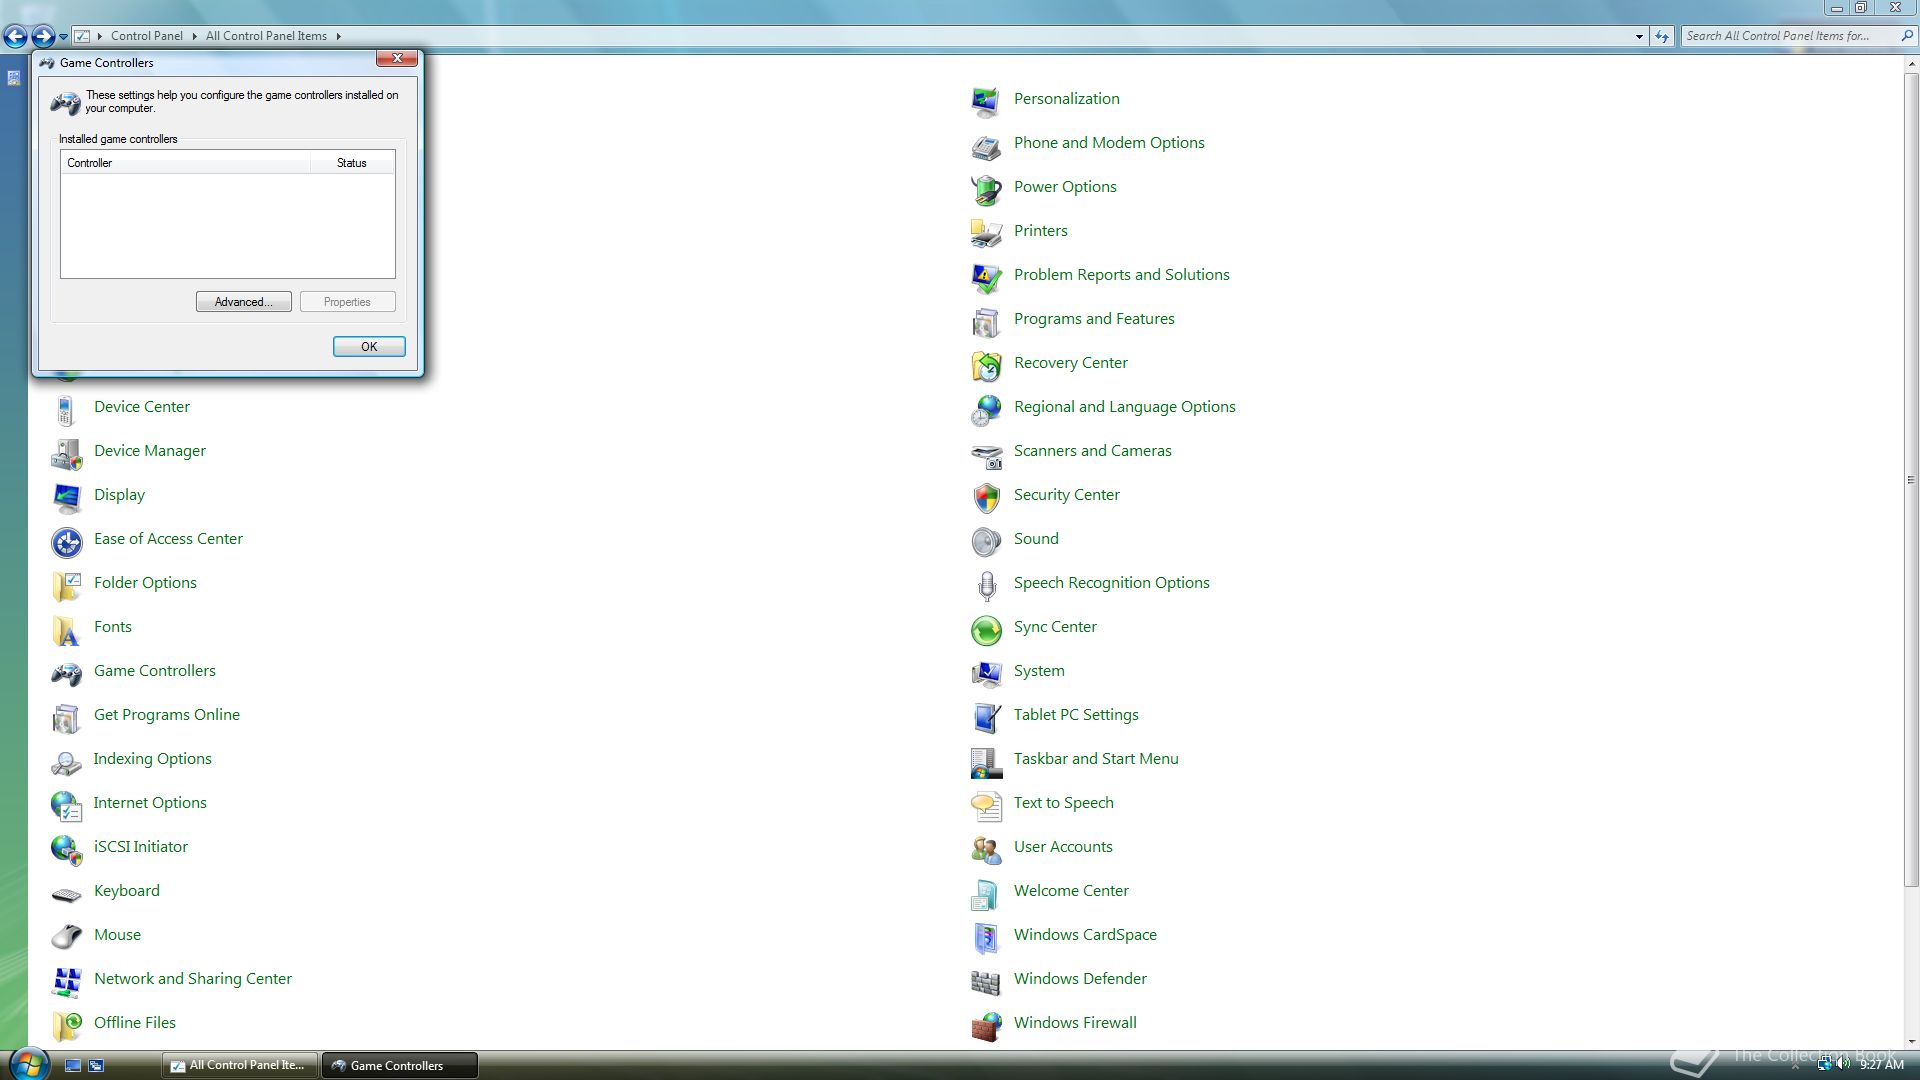Click the Sync Center green icon
Image resolution: width=1920 pixels, height=1080 pixels.
click(x=986, y=628)
